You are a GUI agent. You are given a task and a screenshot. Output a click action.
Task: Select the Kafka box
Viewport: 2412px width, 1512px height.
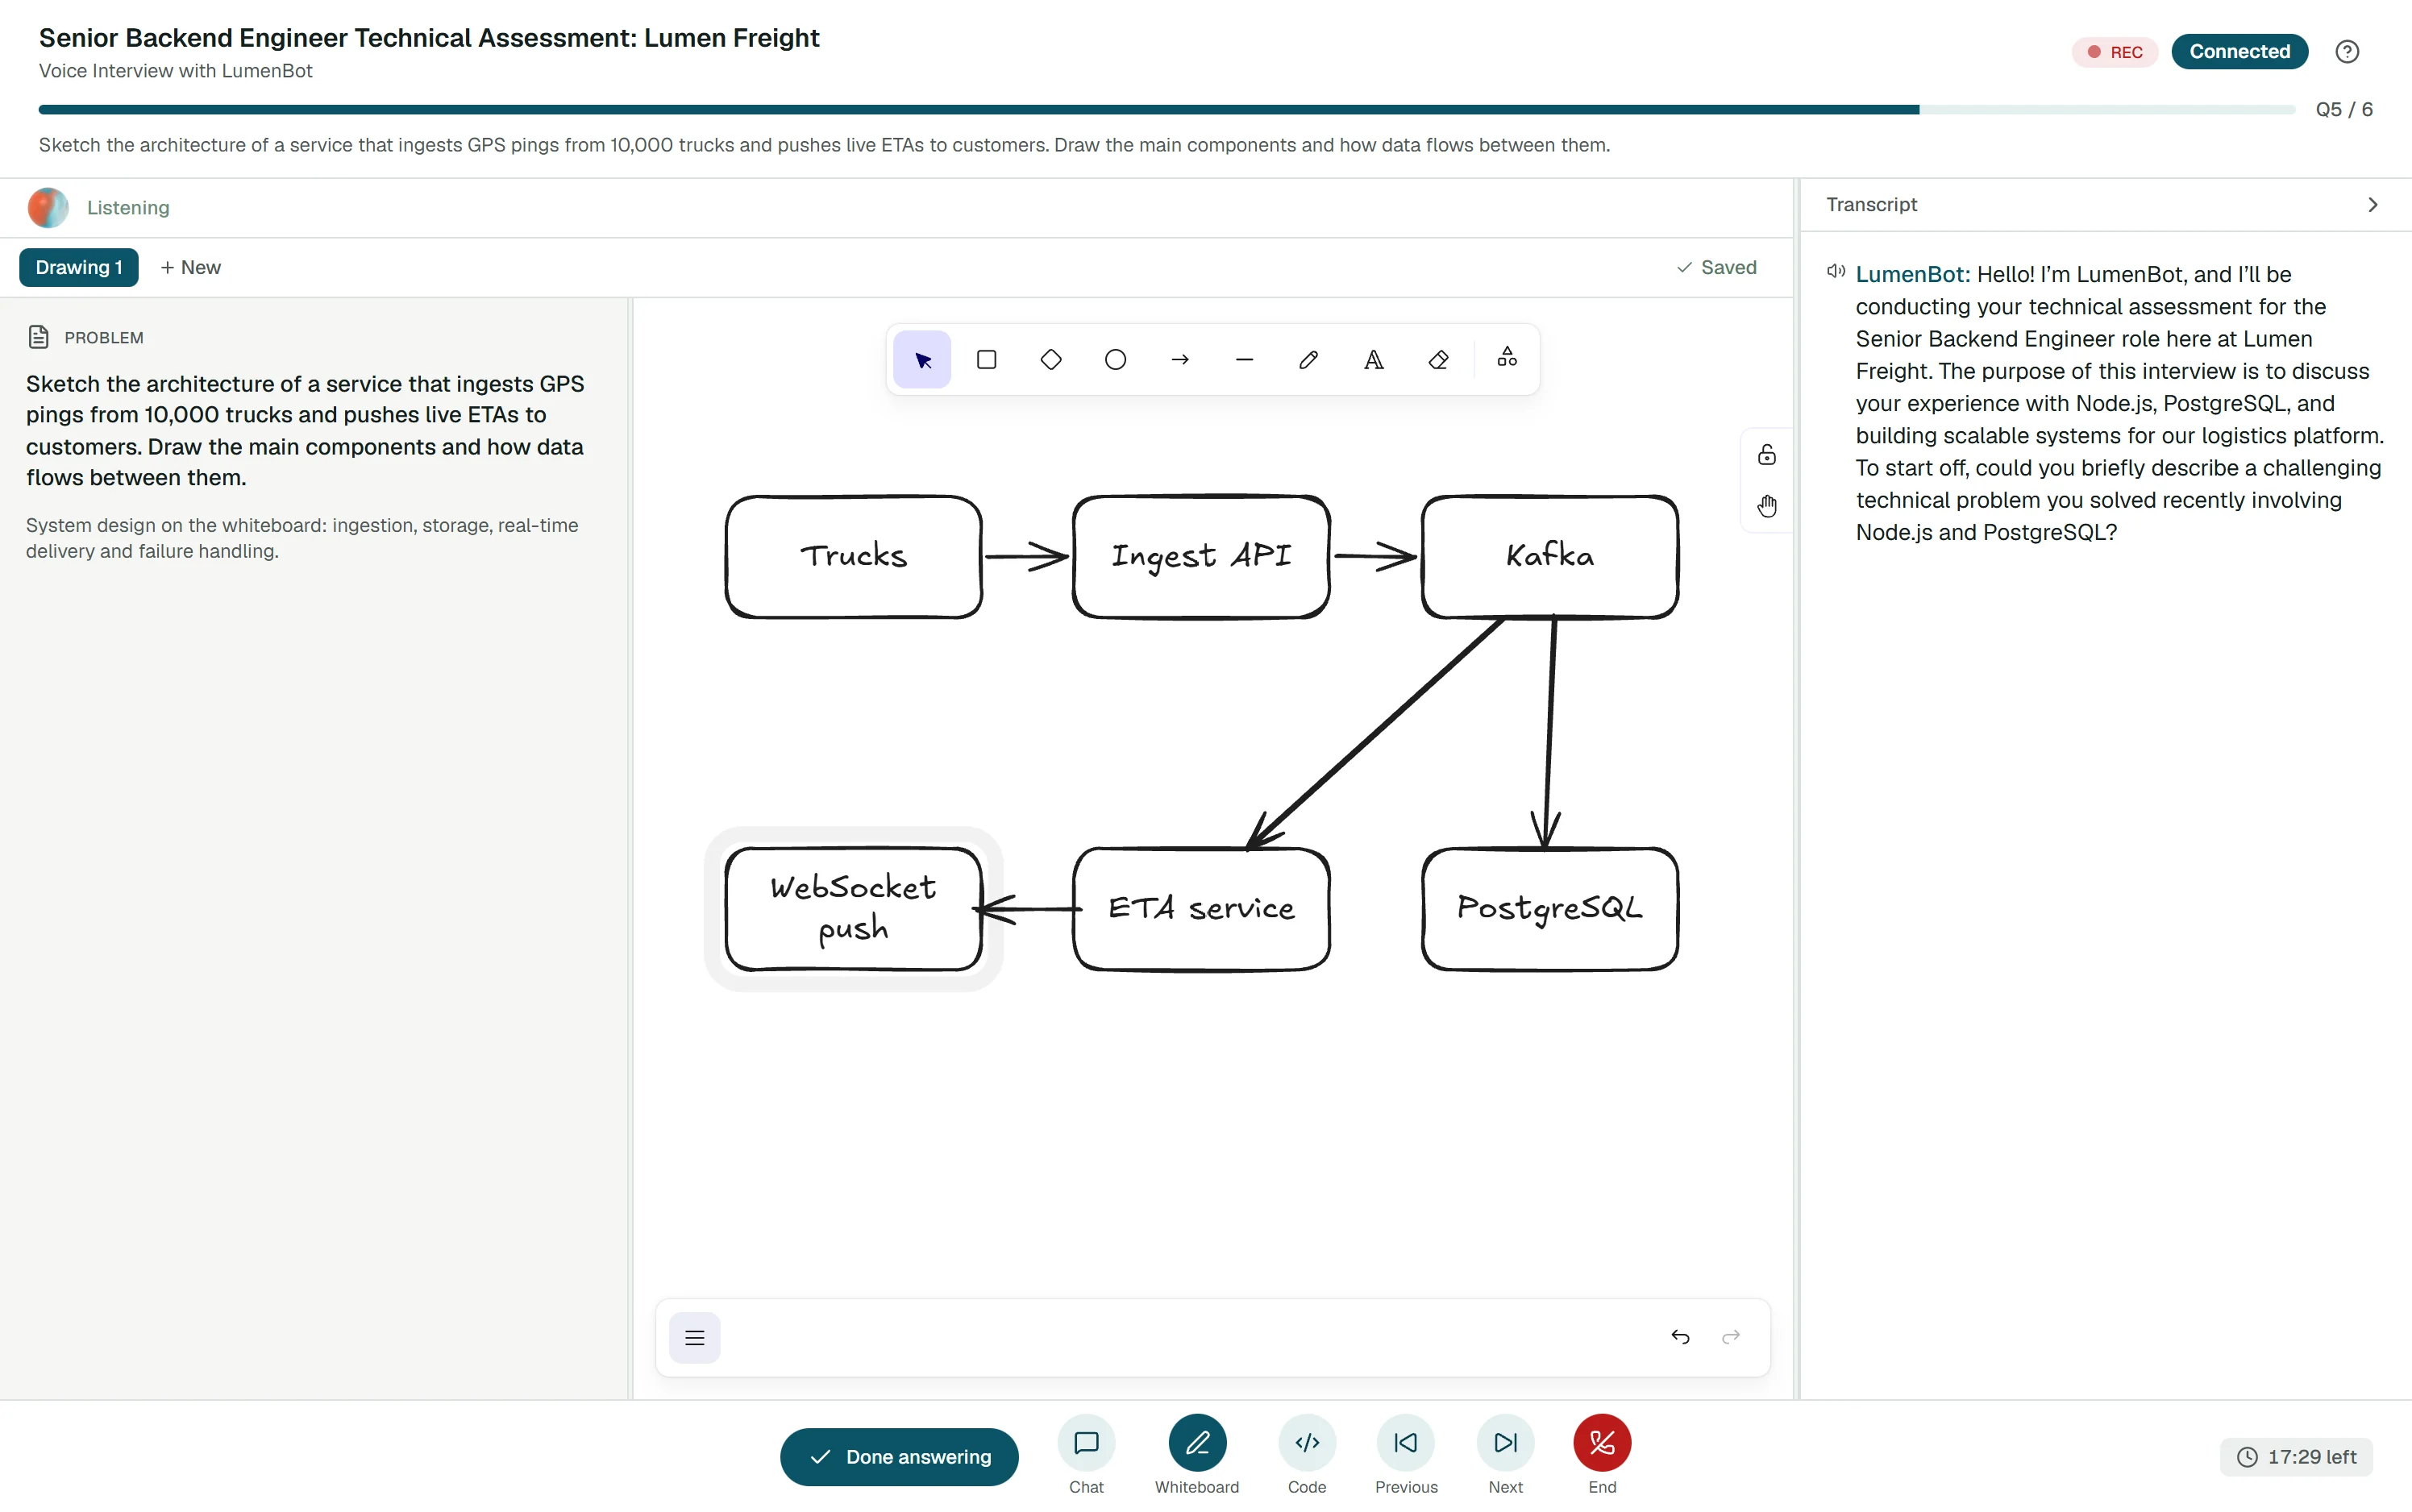point(1550,557)
